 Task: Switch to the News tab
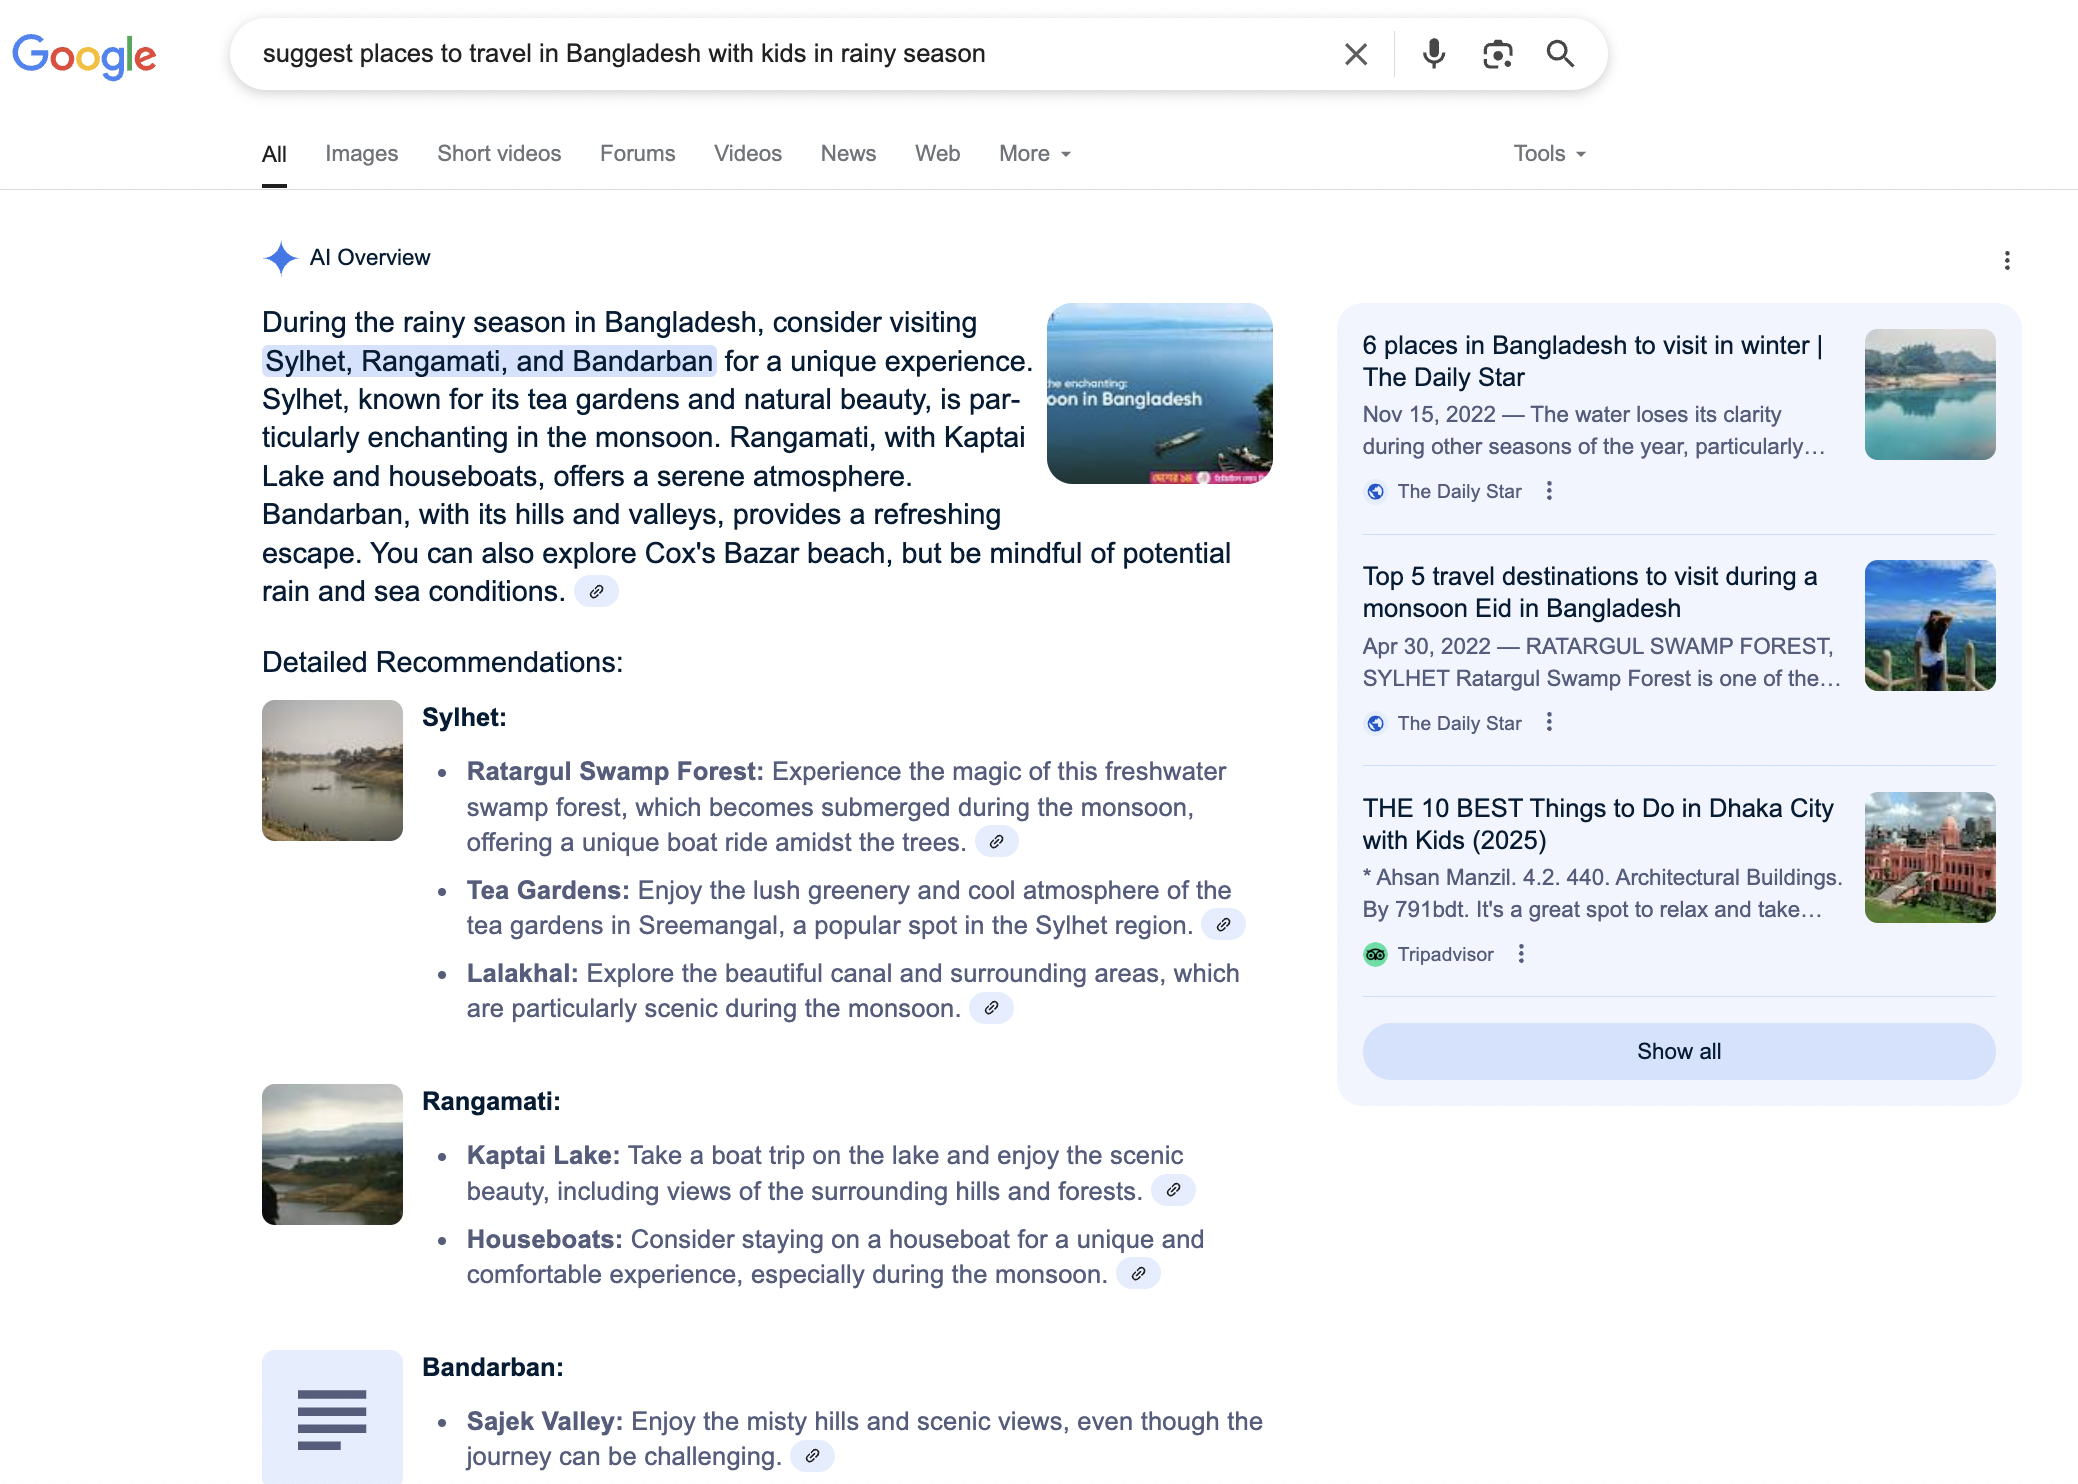point(848,154)
